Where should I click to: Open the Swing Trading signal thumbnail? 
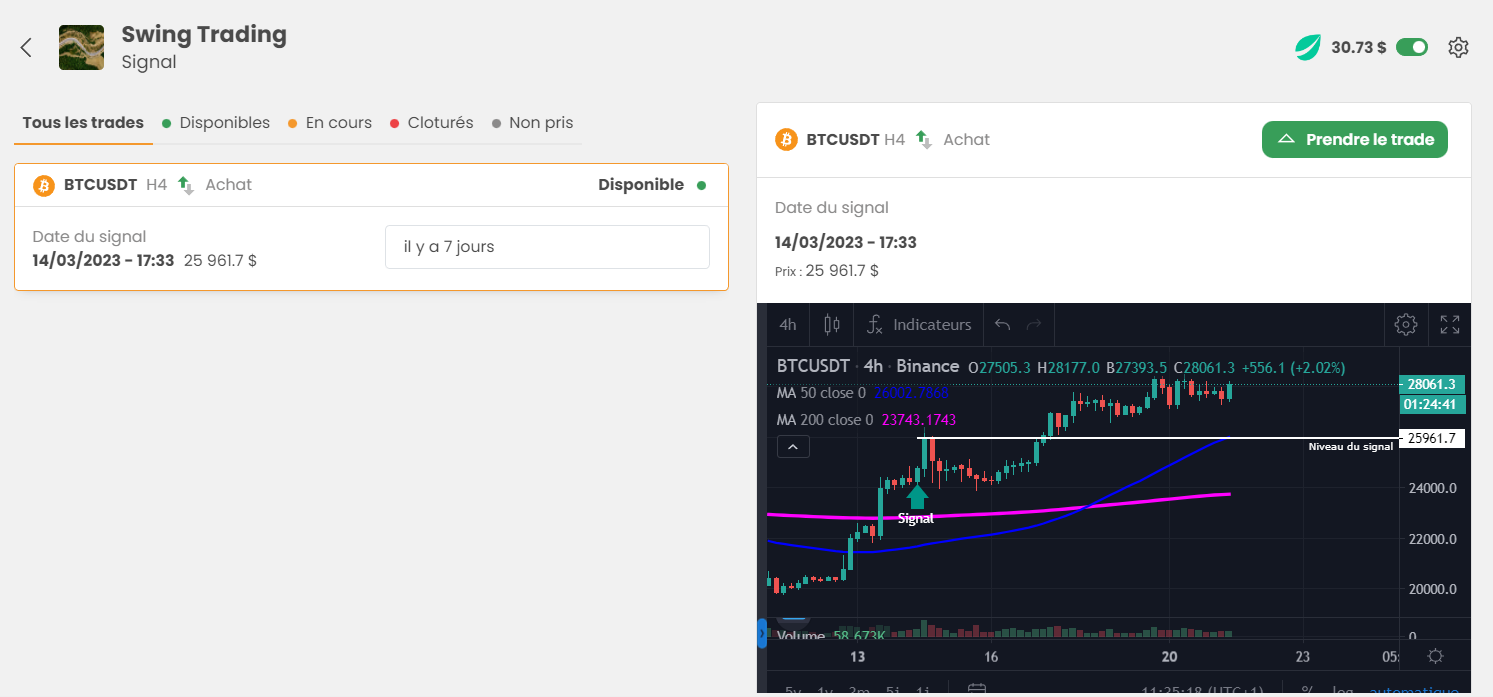pos(82,47)
